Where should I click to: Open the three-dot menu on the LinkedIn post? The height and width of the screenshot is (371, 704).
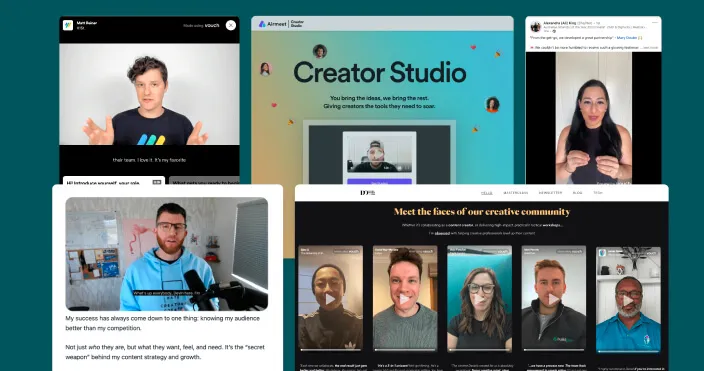[x=654, y=22]
